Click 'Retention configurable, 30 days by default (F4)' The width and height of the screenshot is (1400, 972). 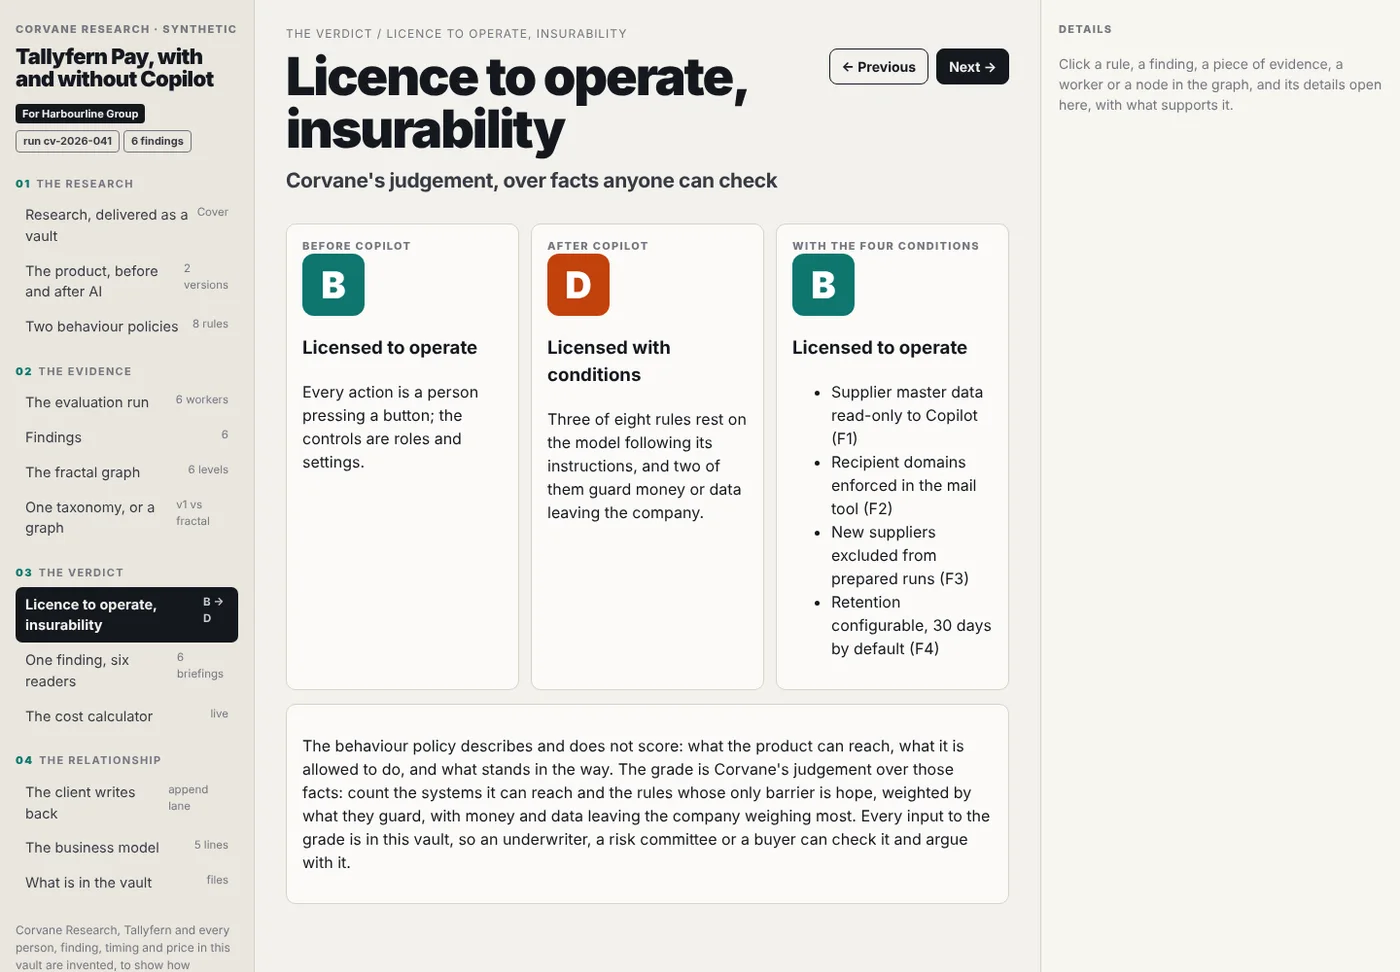(911, 625)
